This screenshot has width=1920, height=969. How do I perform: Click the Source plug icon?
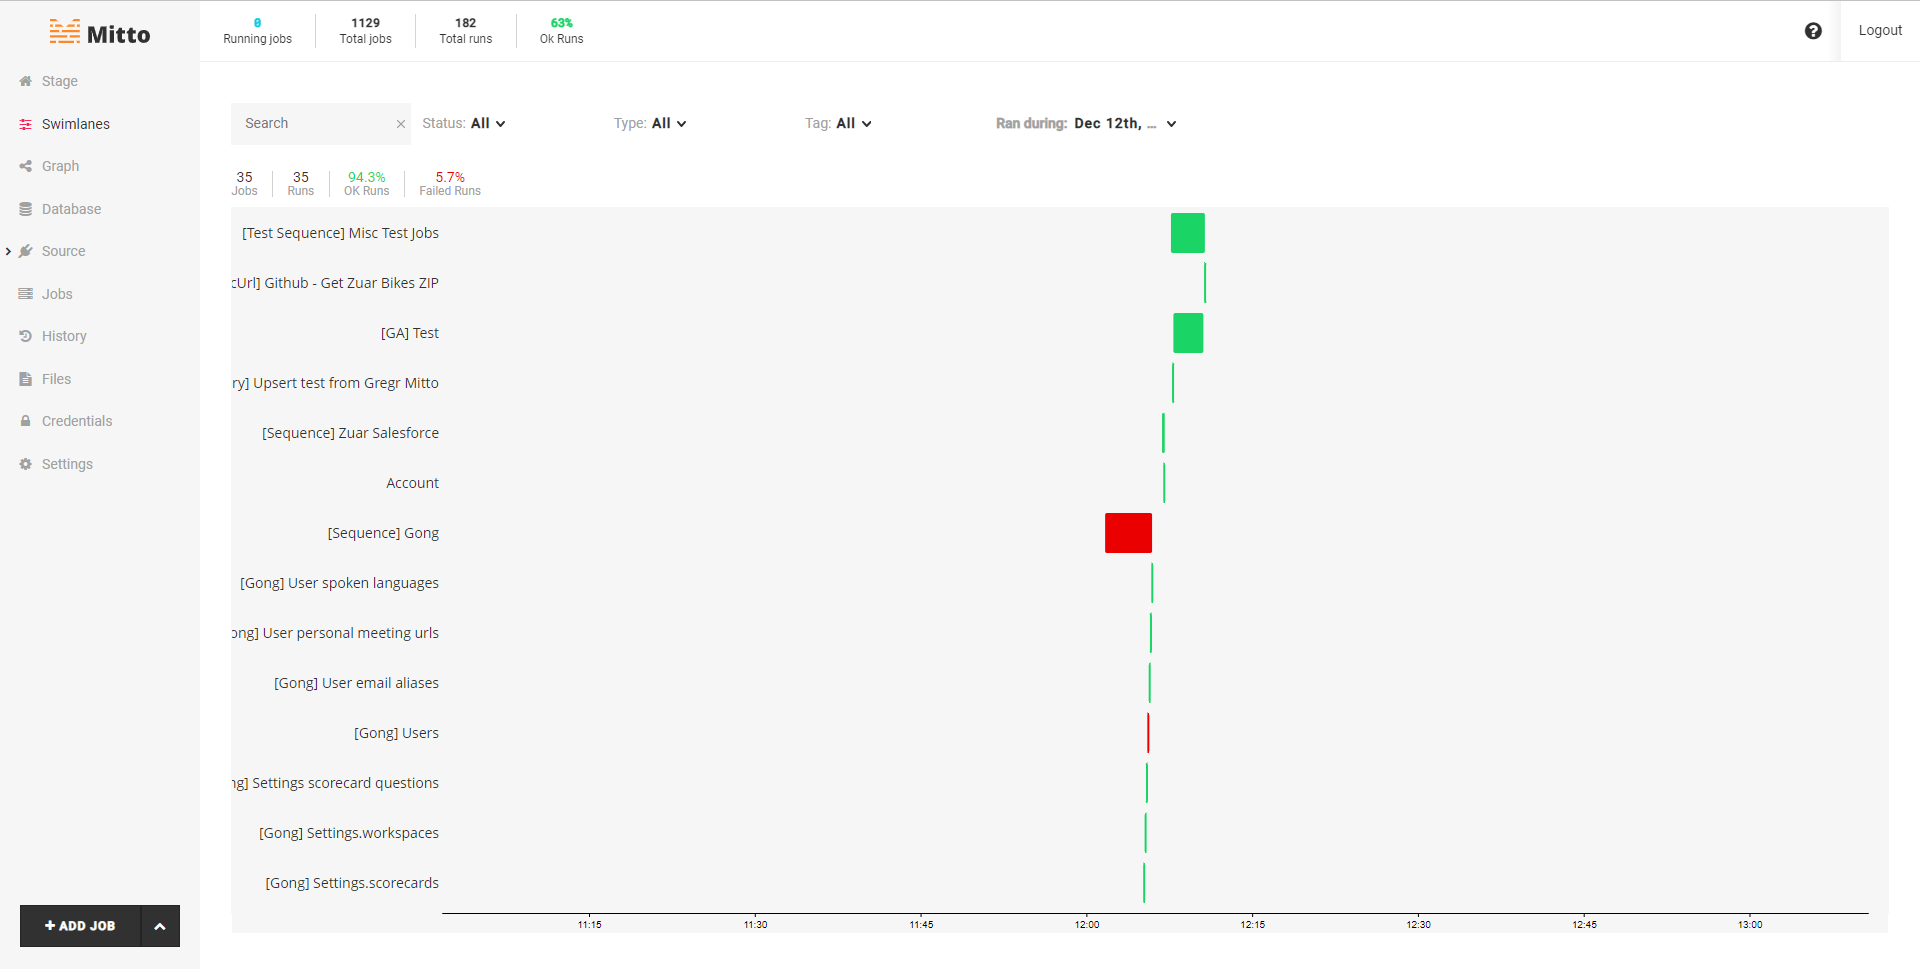point(26,252)
